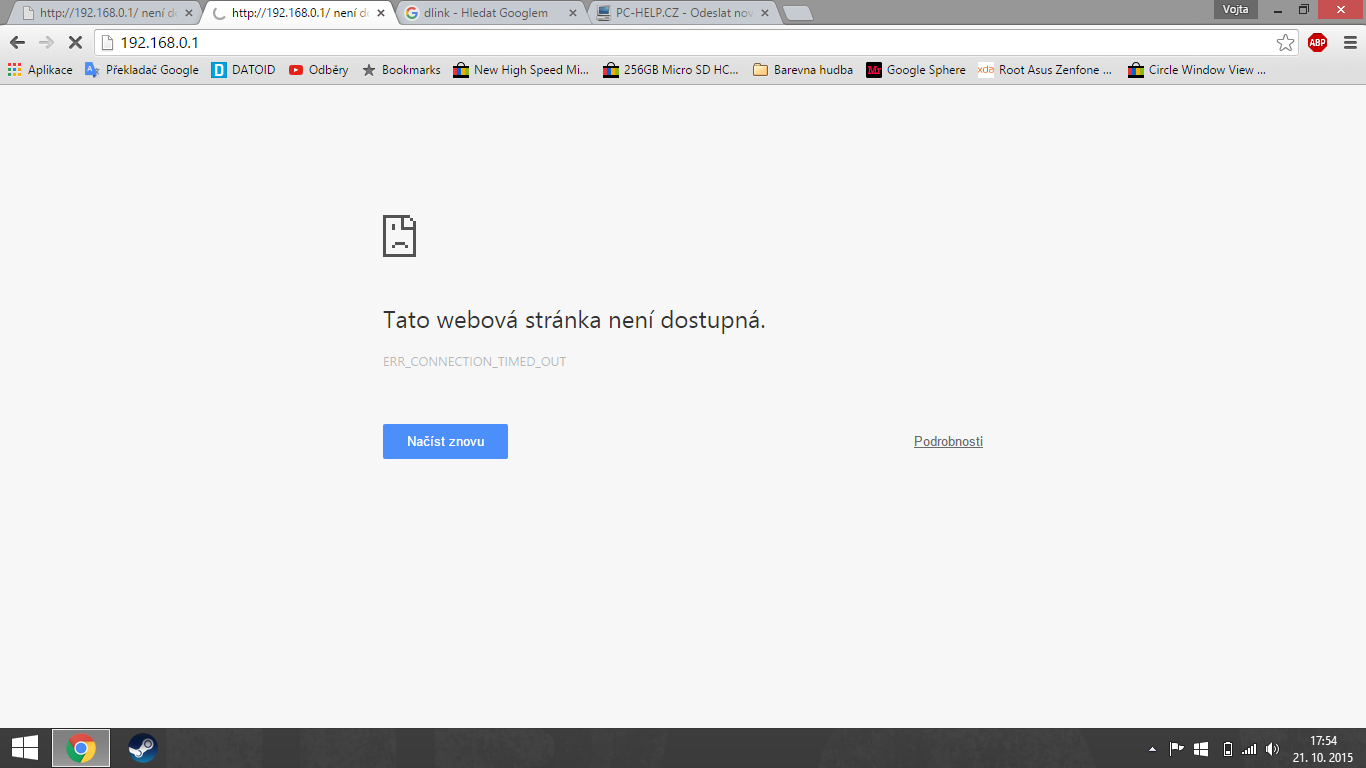
Task: Check the battery status tray icon
Action: click(1227, 748)
